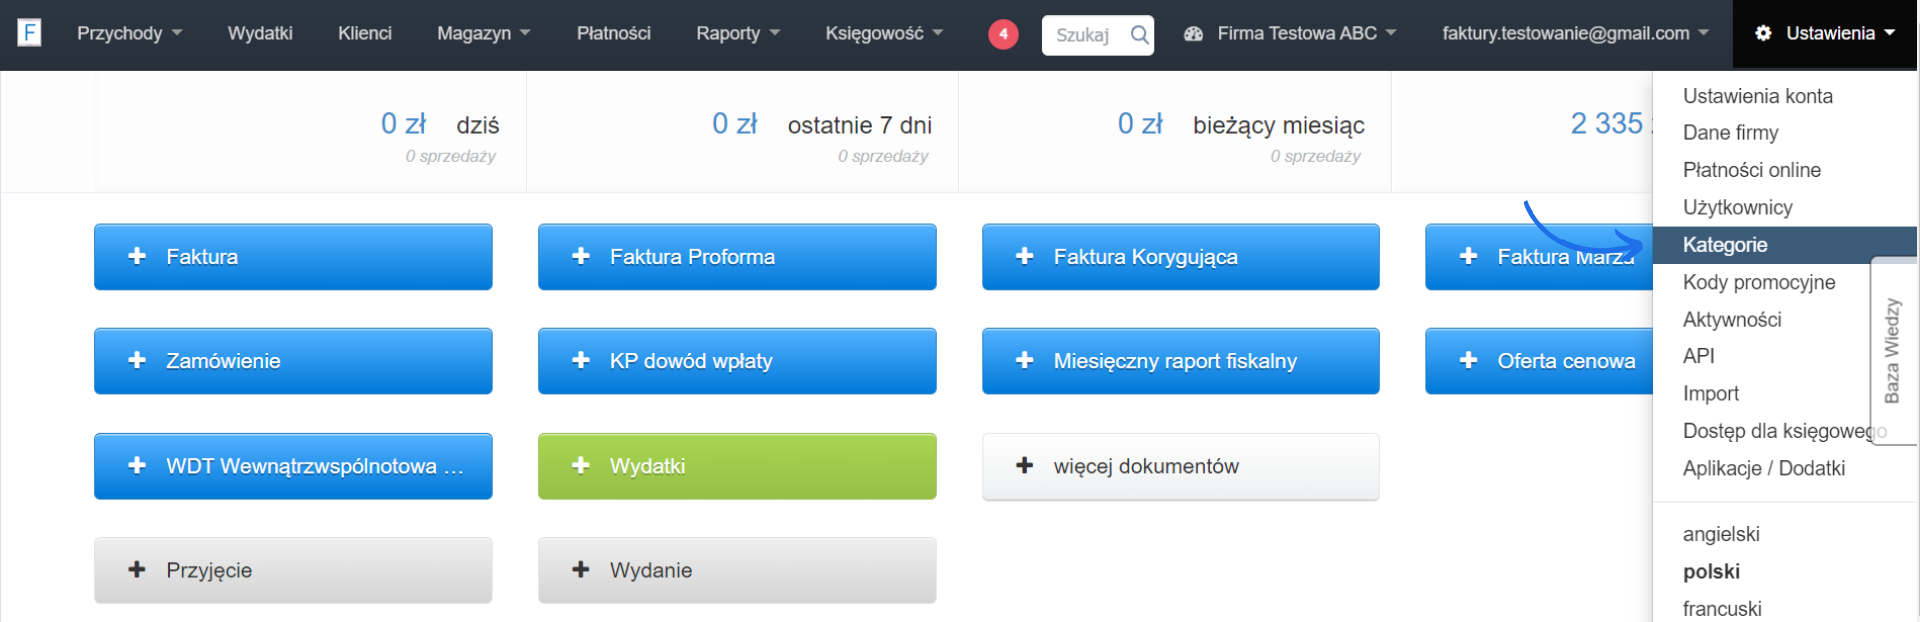Image resolution: width=1920 pixels, height=622 pixels.
Task: Collapse the Ustawienia dropdown
Action: click(x=1826, y=33)
